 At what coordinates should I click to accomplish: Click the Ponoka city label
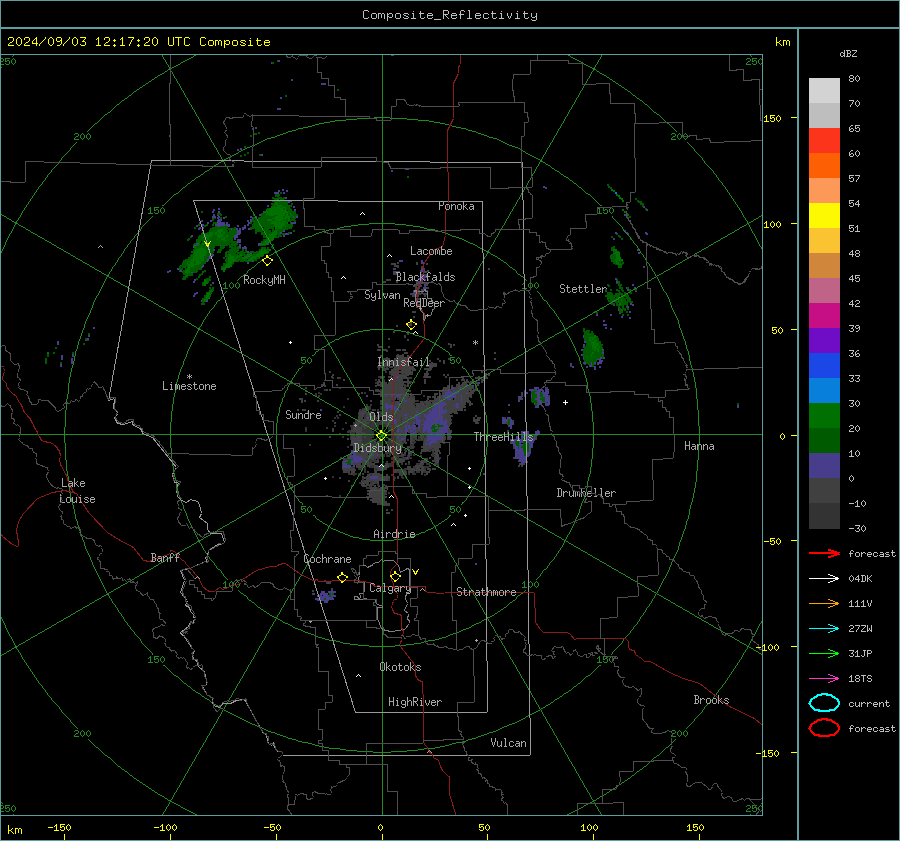[x=456, y=206]
